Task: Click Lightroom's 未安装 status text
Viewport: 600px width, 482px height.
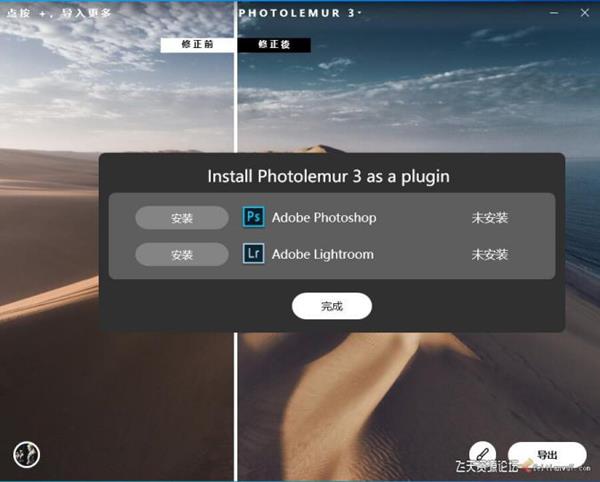Action: pos(490,254)
